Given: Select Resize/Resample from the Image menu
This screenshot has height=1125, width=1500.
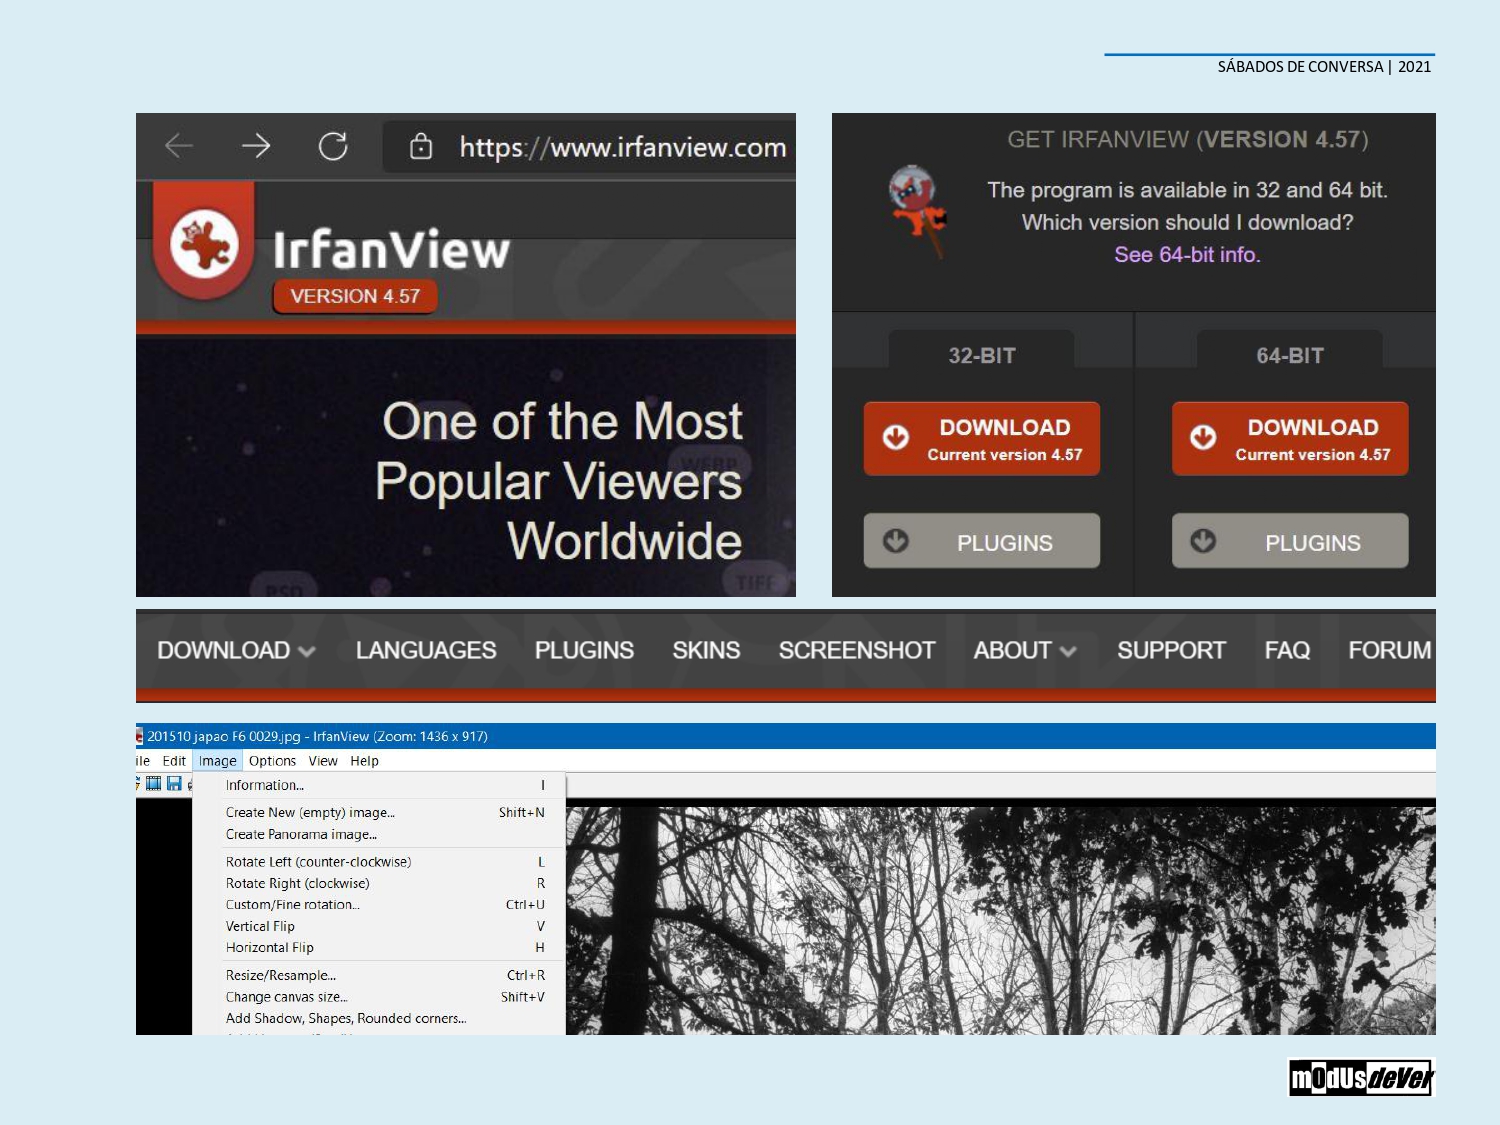Looking at the screenshot, I should 281,975.
